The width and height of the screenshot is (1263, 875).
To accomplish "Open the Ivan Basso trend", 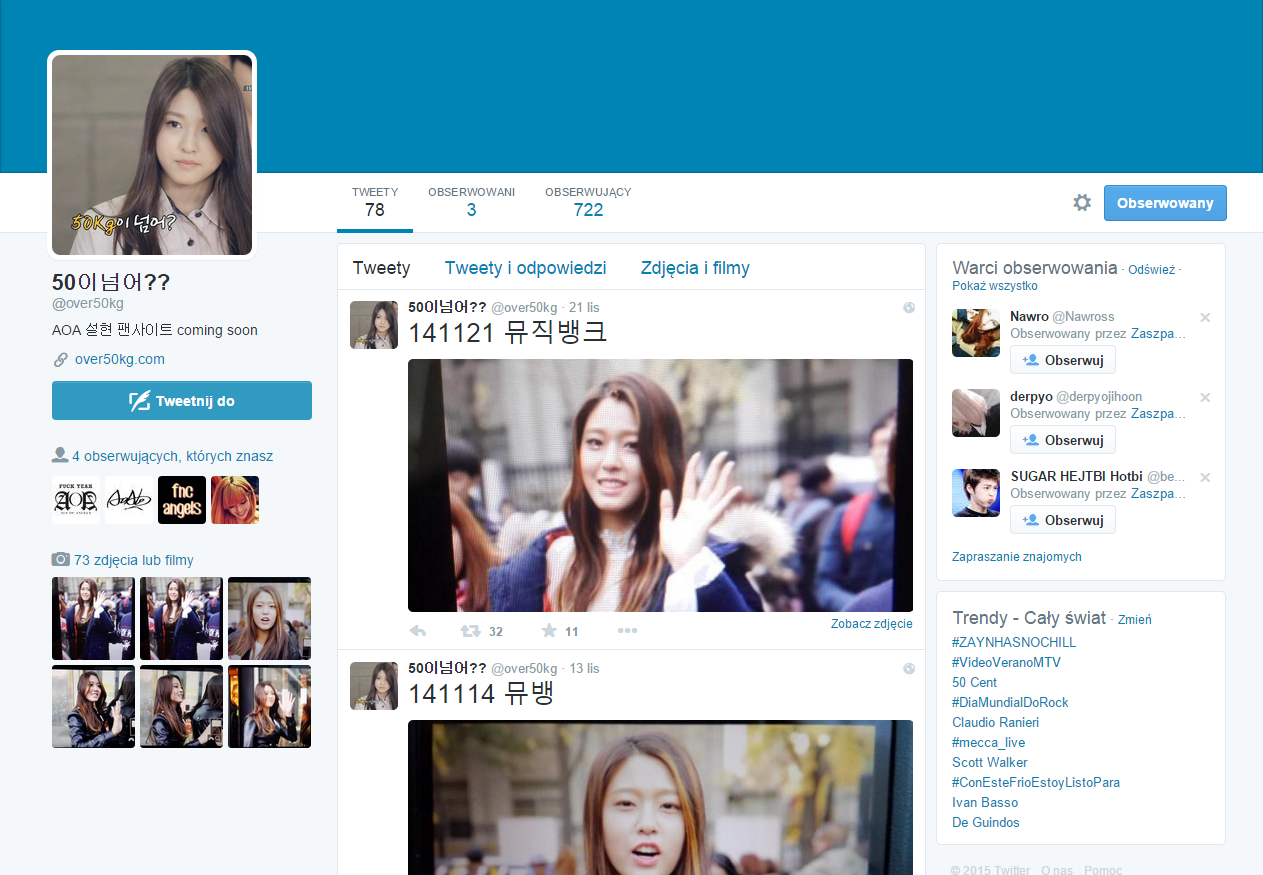I will (x=985, y=803).
